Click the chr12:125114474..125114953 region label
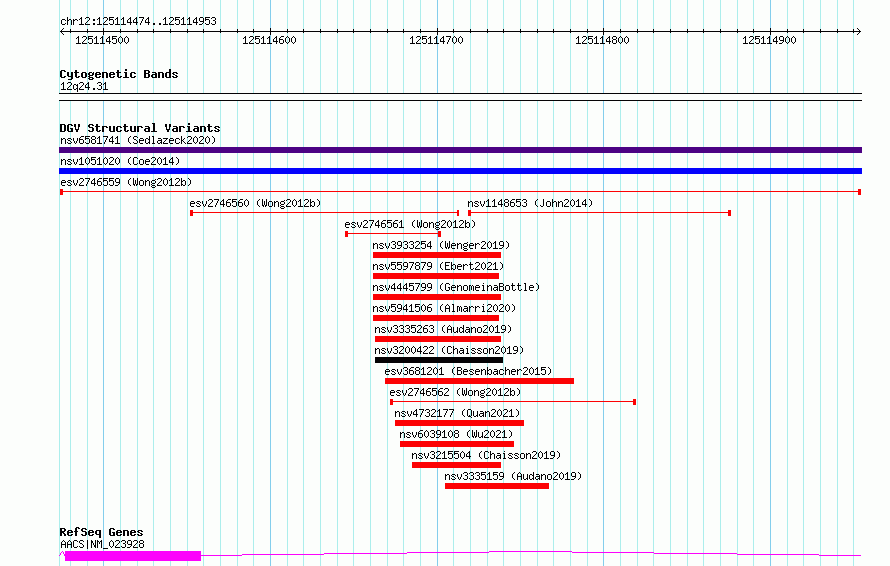Image resolution: width=890 pixels, height=566 pixels. 138,21
